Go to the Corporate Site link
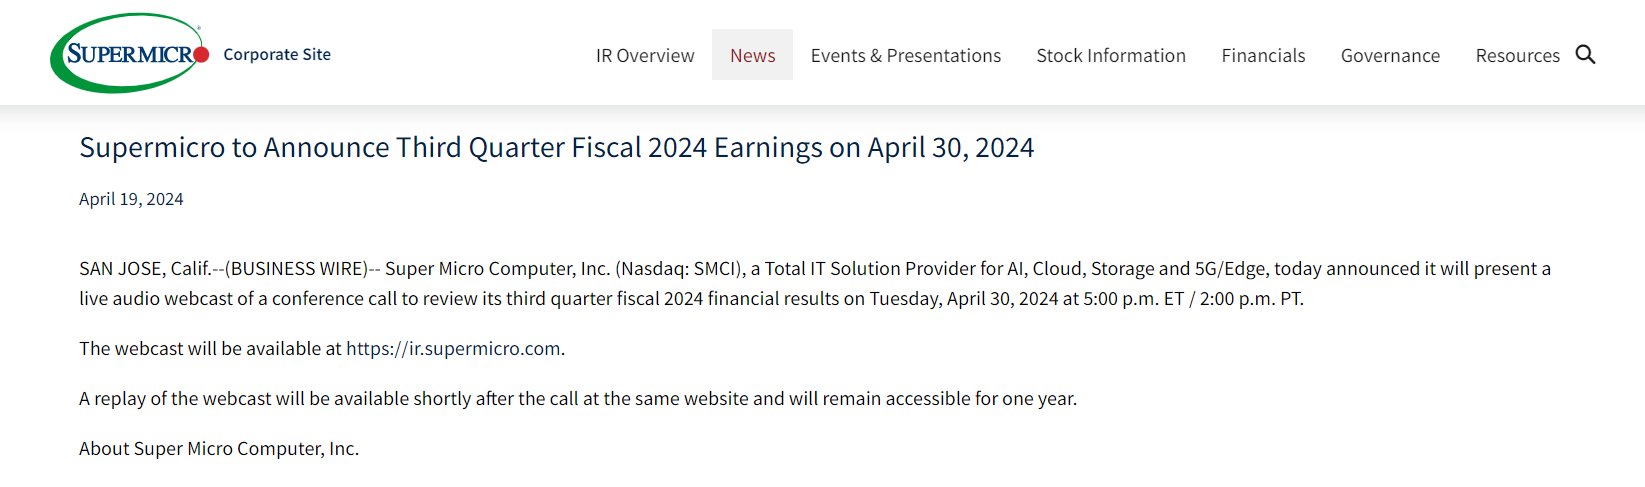 (277, 55)
